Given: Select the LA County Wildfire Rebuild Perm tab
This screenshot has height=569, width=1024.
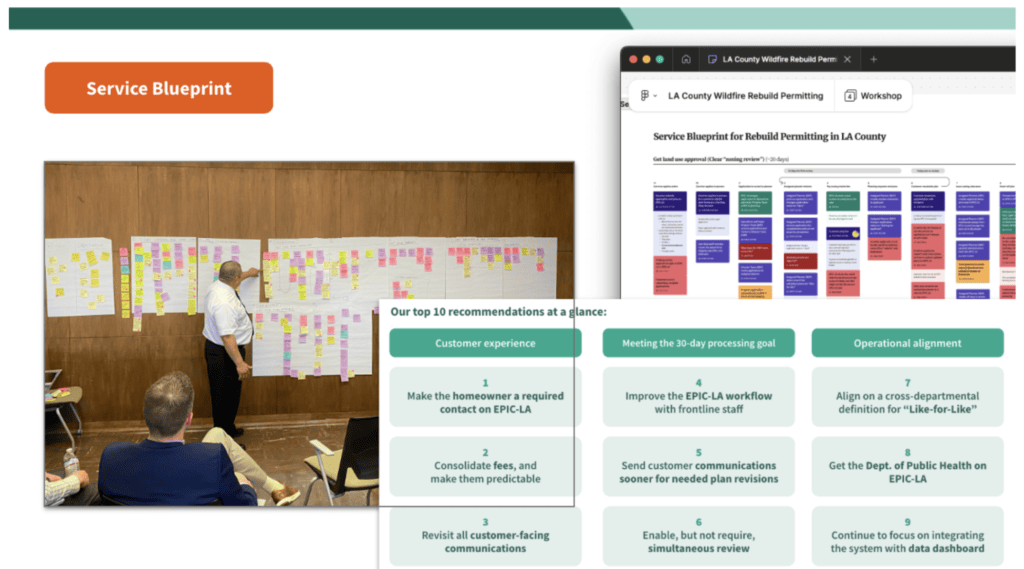Looking at the screenshot, I should pos(778,59).
